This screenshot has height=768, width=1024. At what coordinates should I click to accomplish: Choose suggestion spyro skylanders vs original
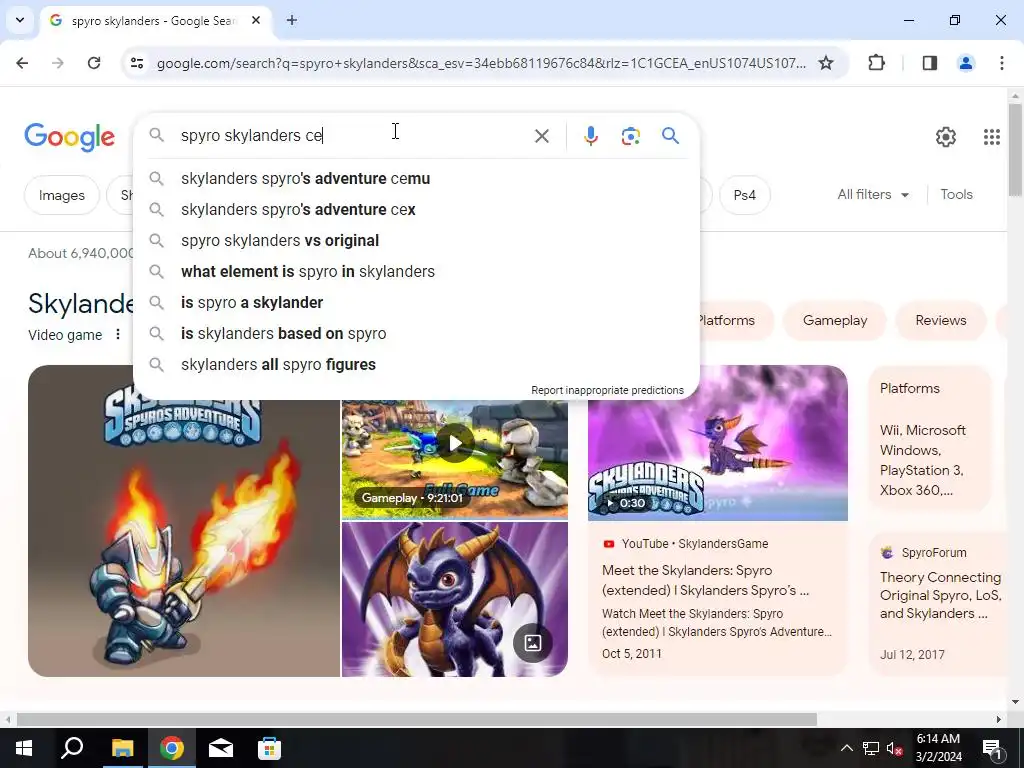417,240
